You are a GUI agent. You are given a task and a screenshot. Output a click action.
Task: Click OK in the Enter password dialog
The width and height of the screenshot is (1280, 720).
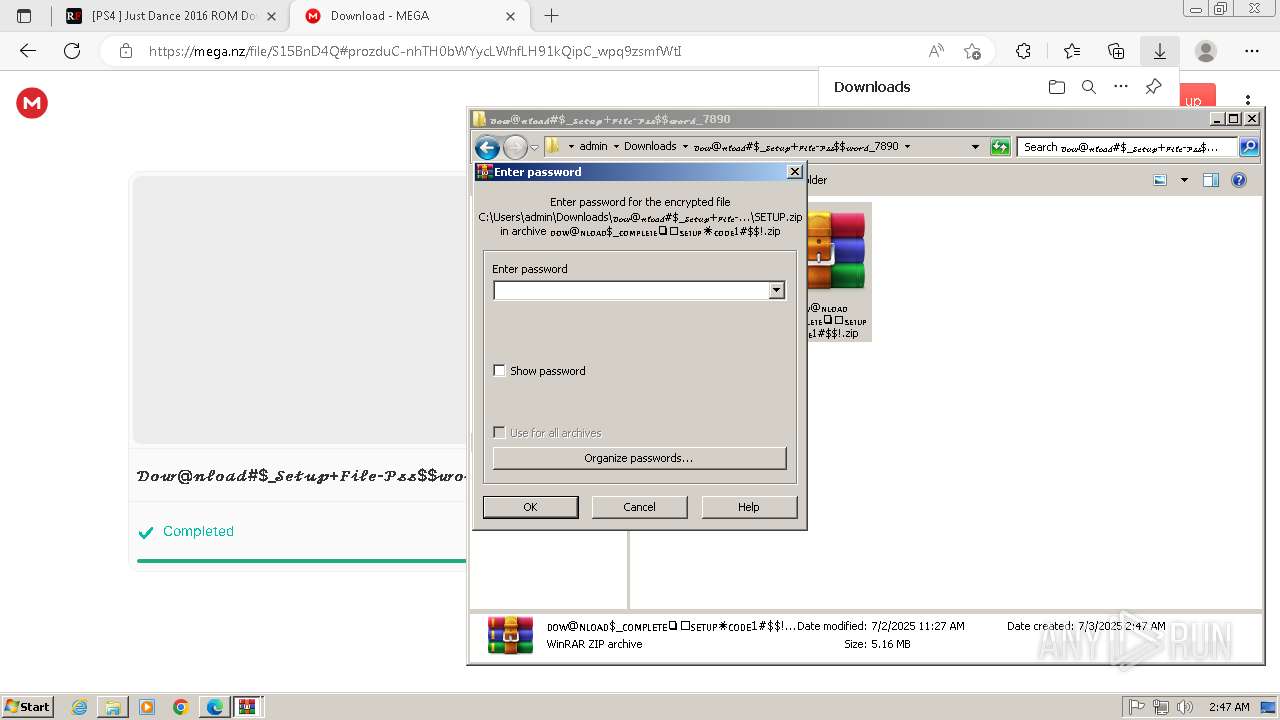[x=530, y=507]
